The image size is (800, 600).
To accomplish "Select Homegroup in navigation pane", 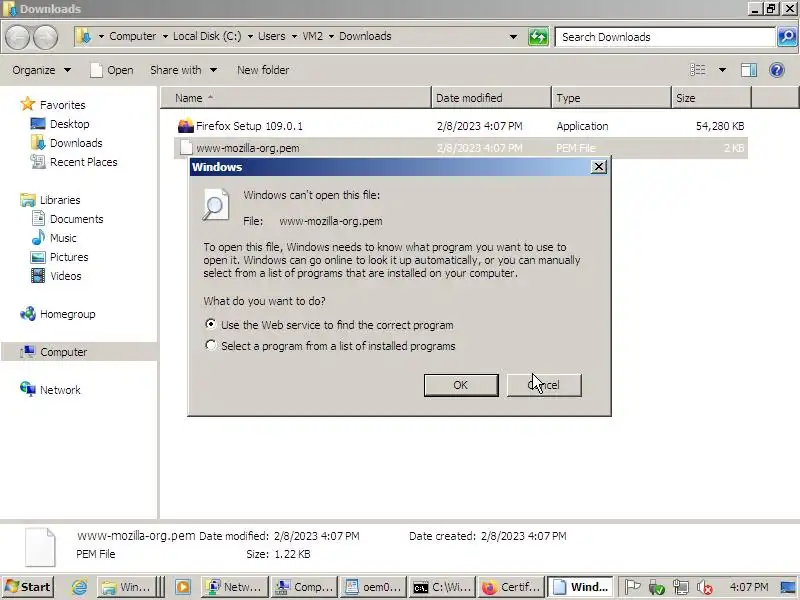I will (x=67, y=314).
